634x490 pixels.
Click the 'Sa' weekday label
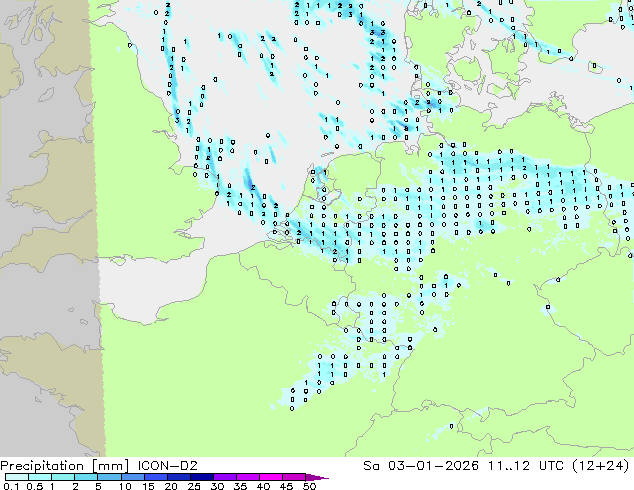click(371, 466)
